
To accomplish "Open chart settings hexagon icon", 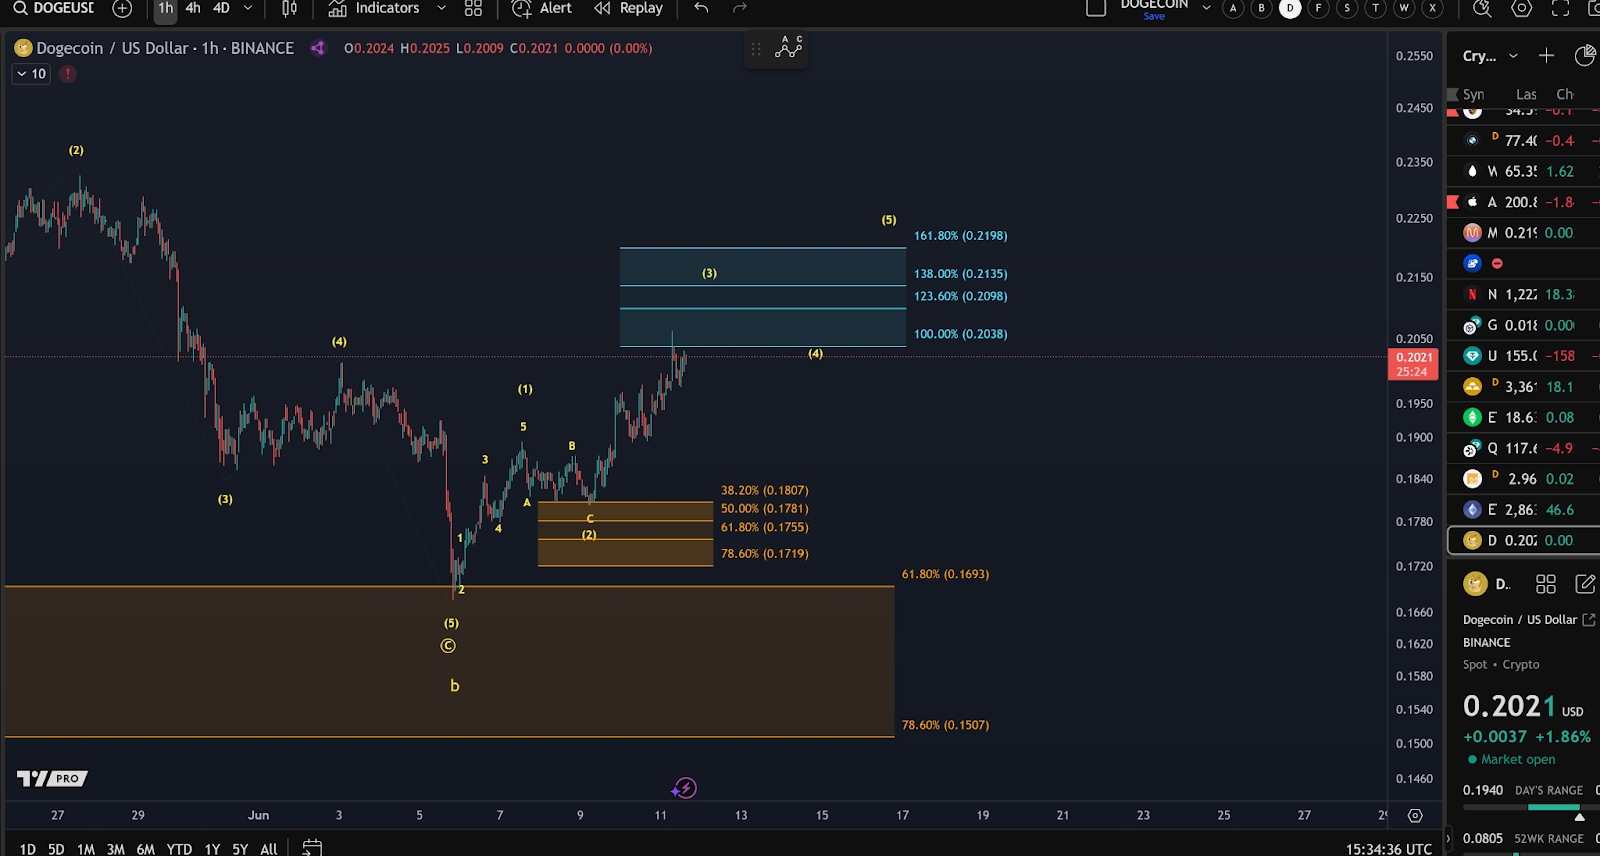I will point(1521,8).
